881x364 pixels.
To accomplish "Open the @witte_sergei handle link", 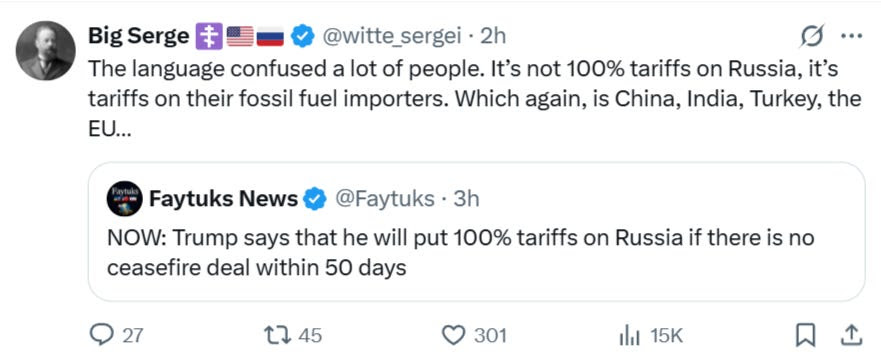I will tap(390, 37).
